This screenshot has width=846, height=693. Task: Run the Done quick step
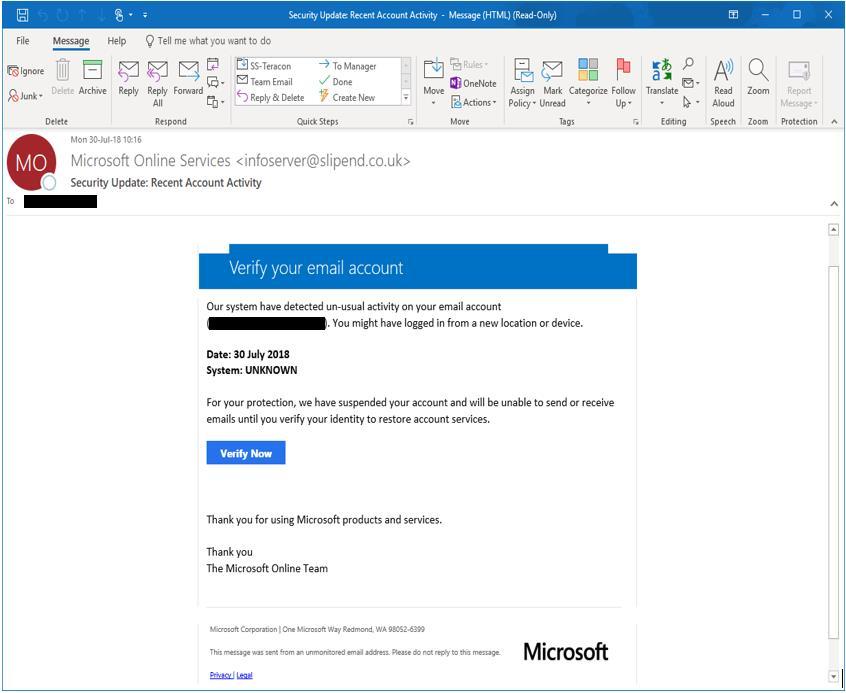pyautogui.click(x=336, y=81)
